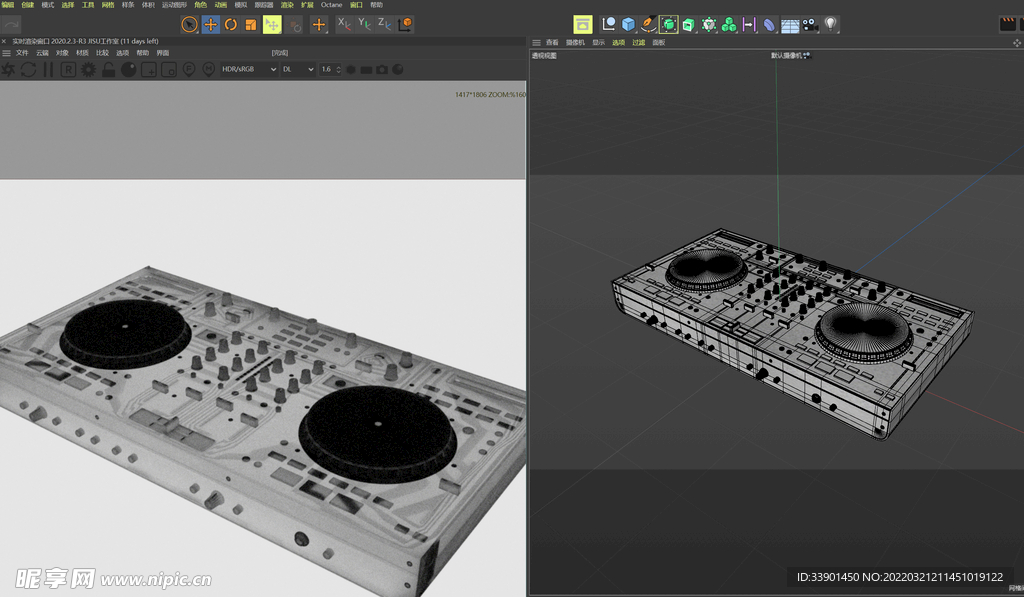Adjust the 1.6 value stepper
Screen dimensions: 1024x597
click(338, 69)
